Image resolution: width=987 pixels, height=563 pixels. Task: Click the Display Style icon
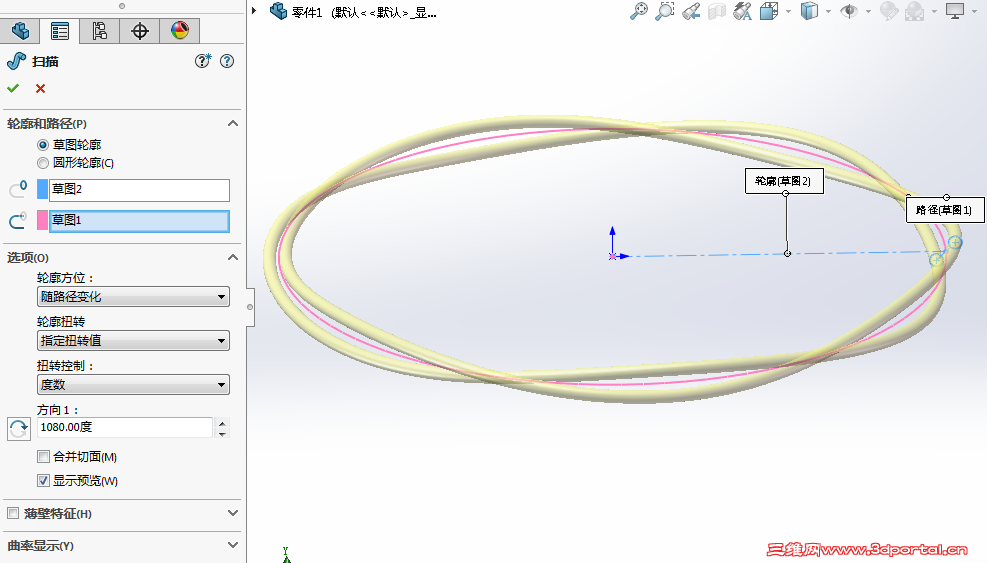click(809, 11)
